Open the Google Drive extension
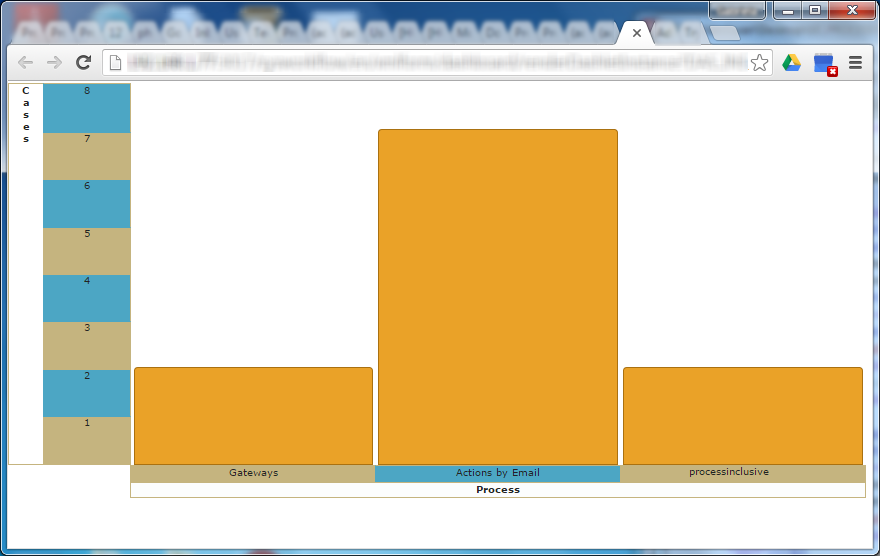 click(x=791, y=63)
